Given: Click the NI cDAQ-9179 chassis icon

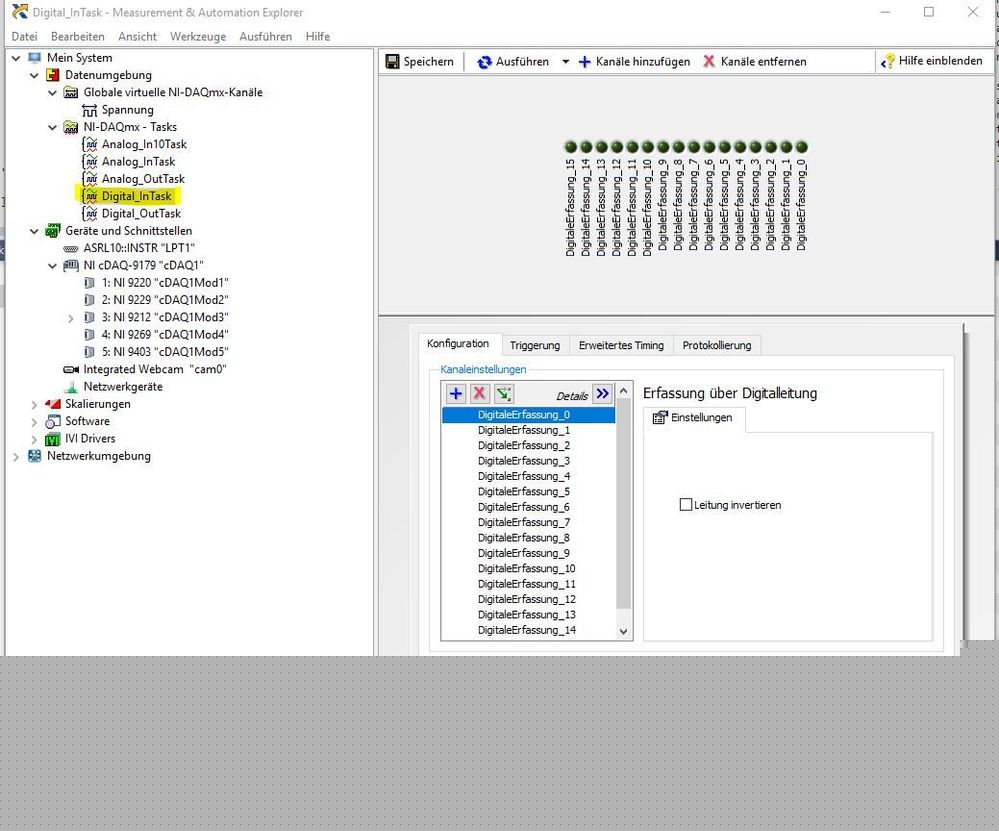Looking at the screenshot, I should 71,266.
